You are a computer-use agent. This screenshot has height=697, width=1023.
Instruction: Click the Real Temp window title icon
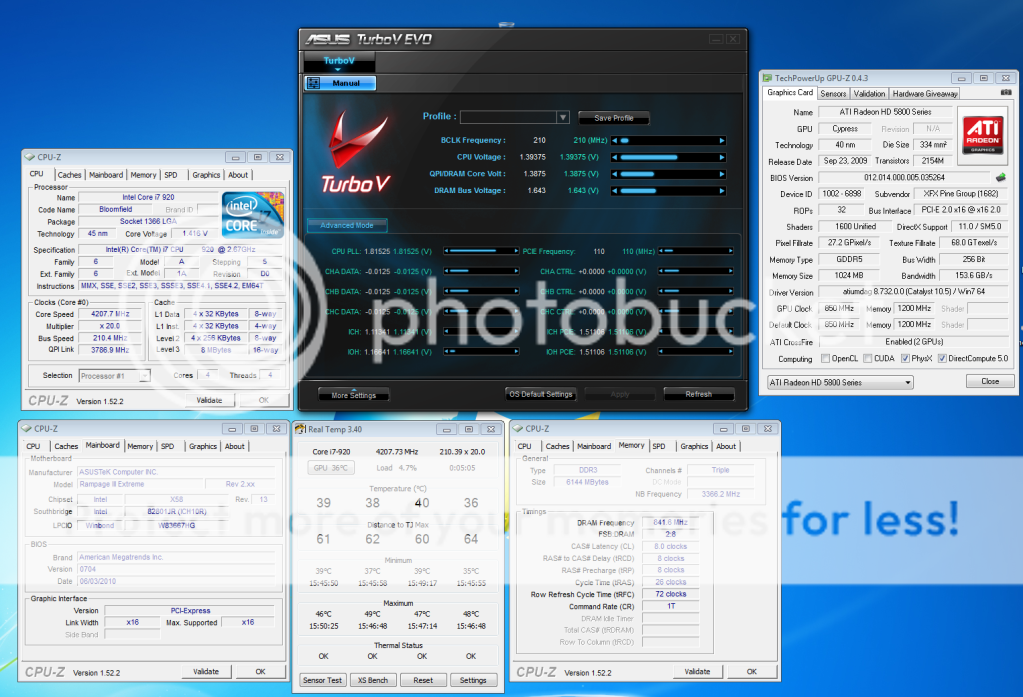click(301, 429)
